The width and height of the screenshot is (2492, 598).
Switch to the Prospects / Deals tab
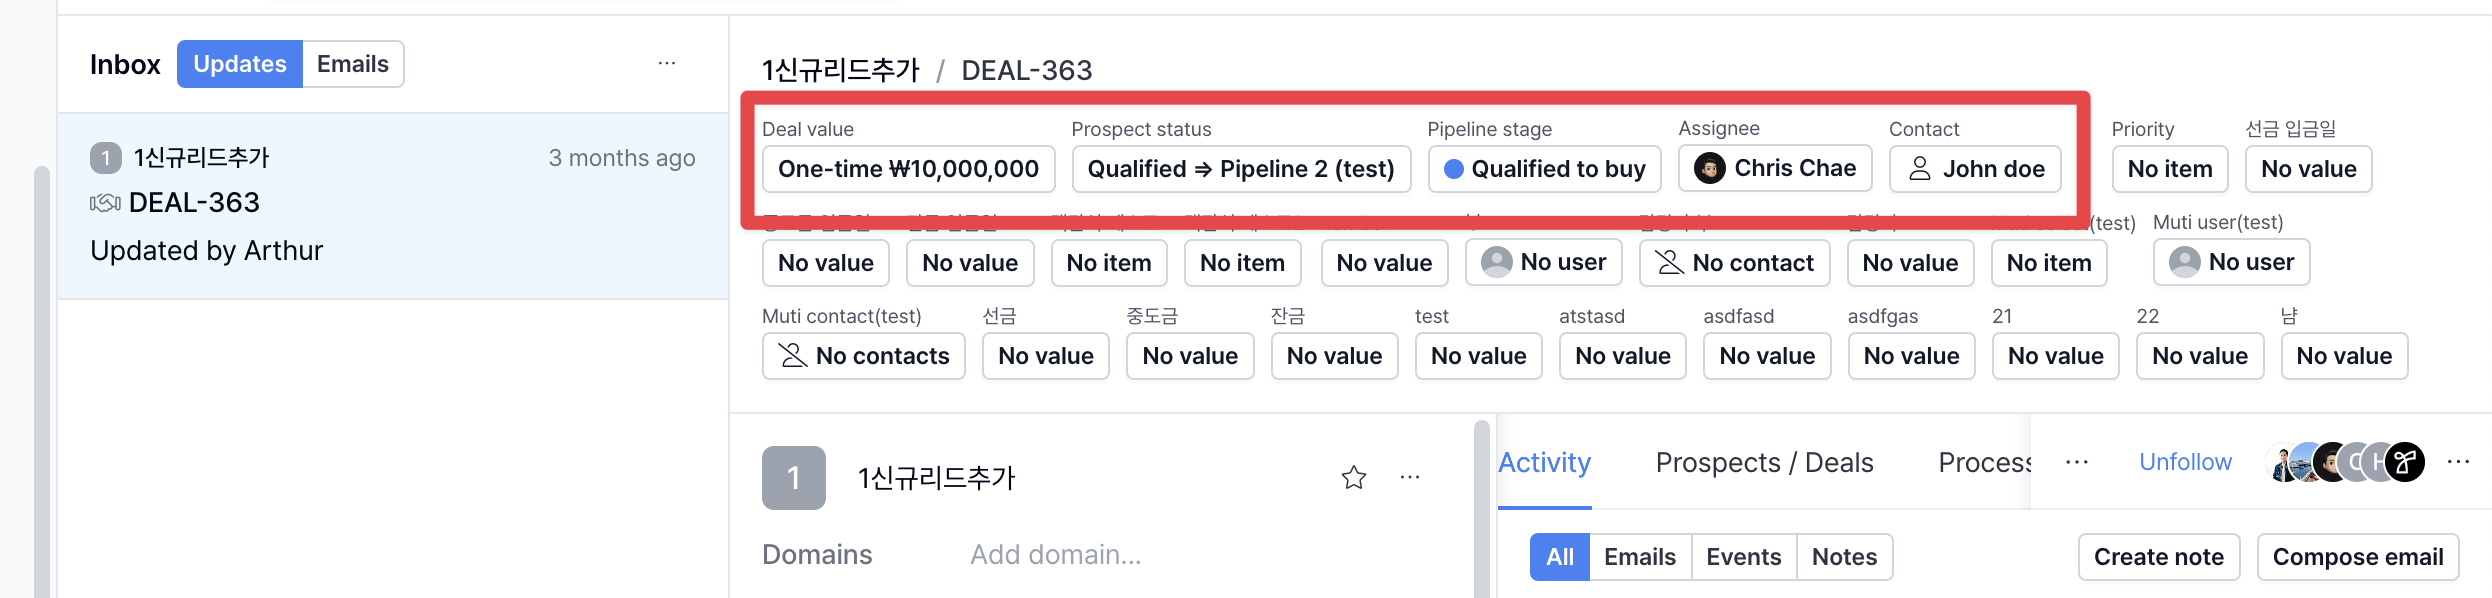[x=1763, y=462]
